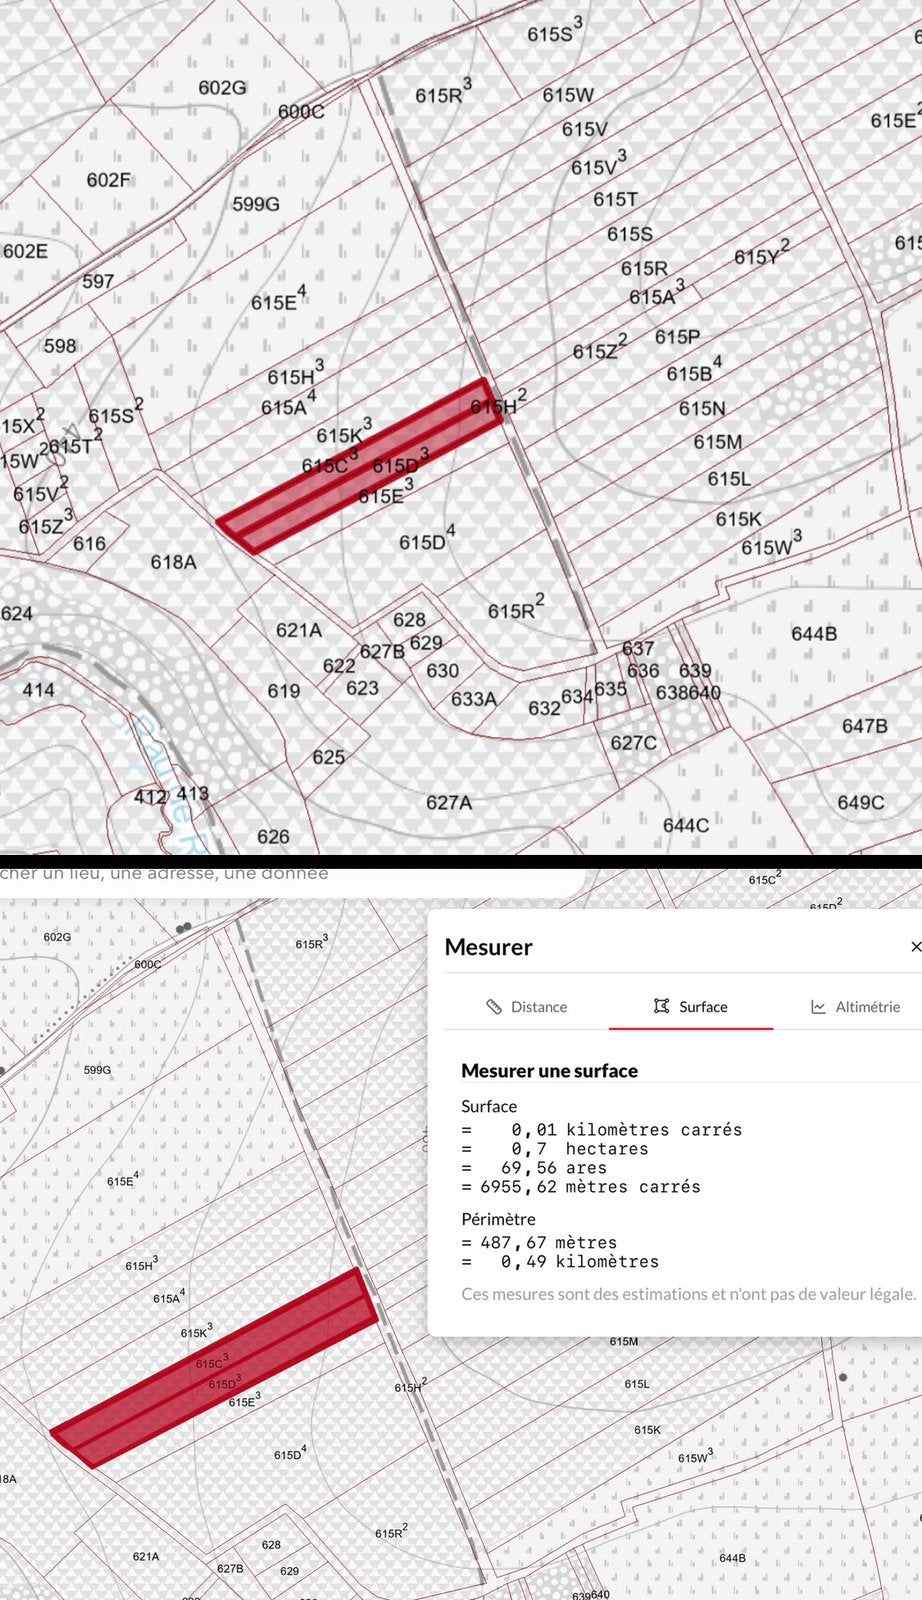Select parcel 647B in the upper map
The width and height of the screenshot is (922, 1600).
click(x=865, y=726)
